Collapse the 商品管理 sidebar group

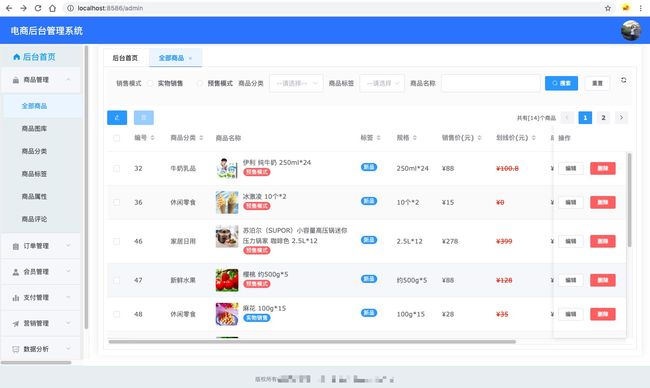pos(68,80)
